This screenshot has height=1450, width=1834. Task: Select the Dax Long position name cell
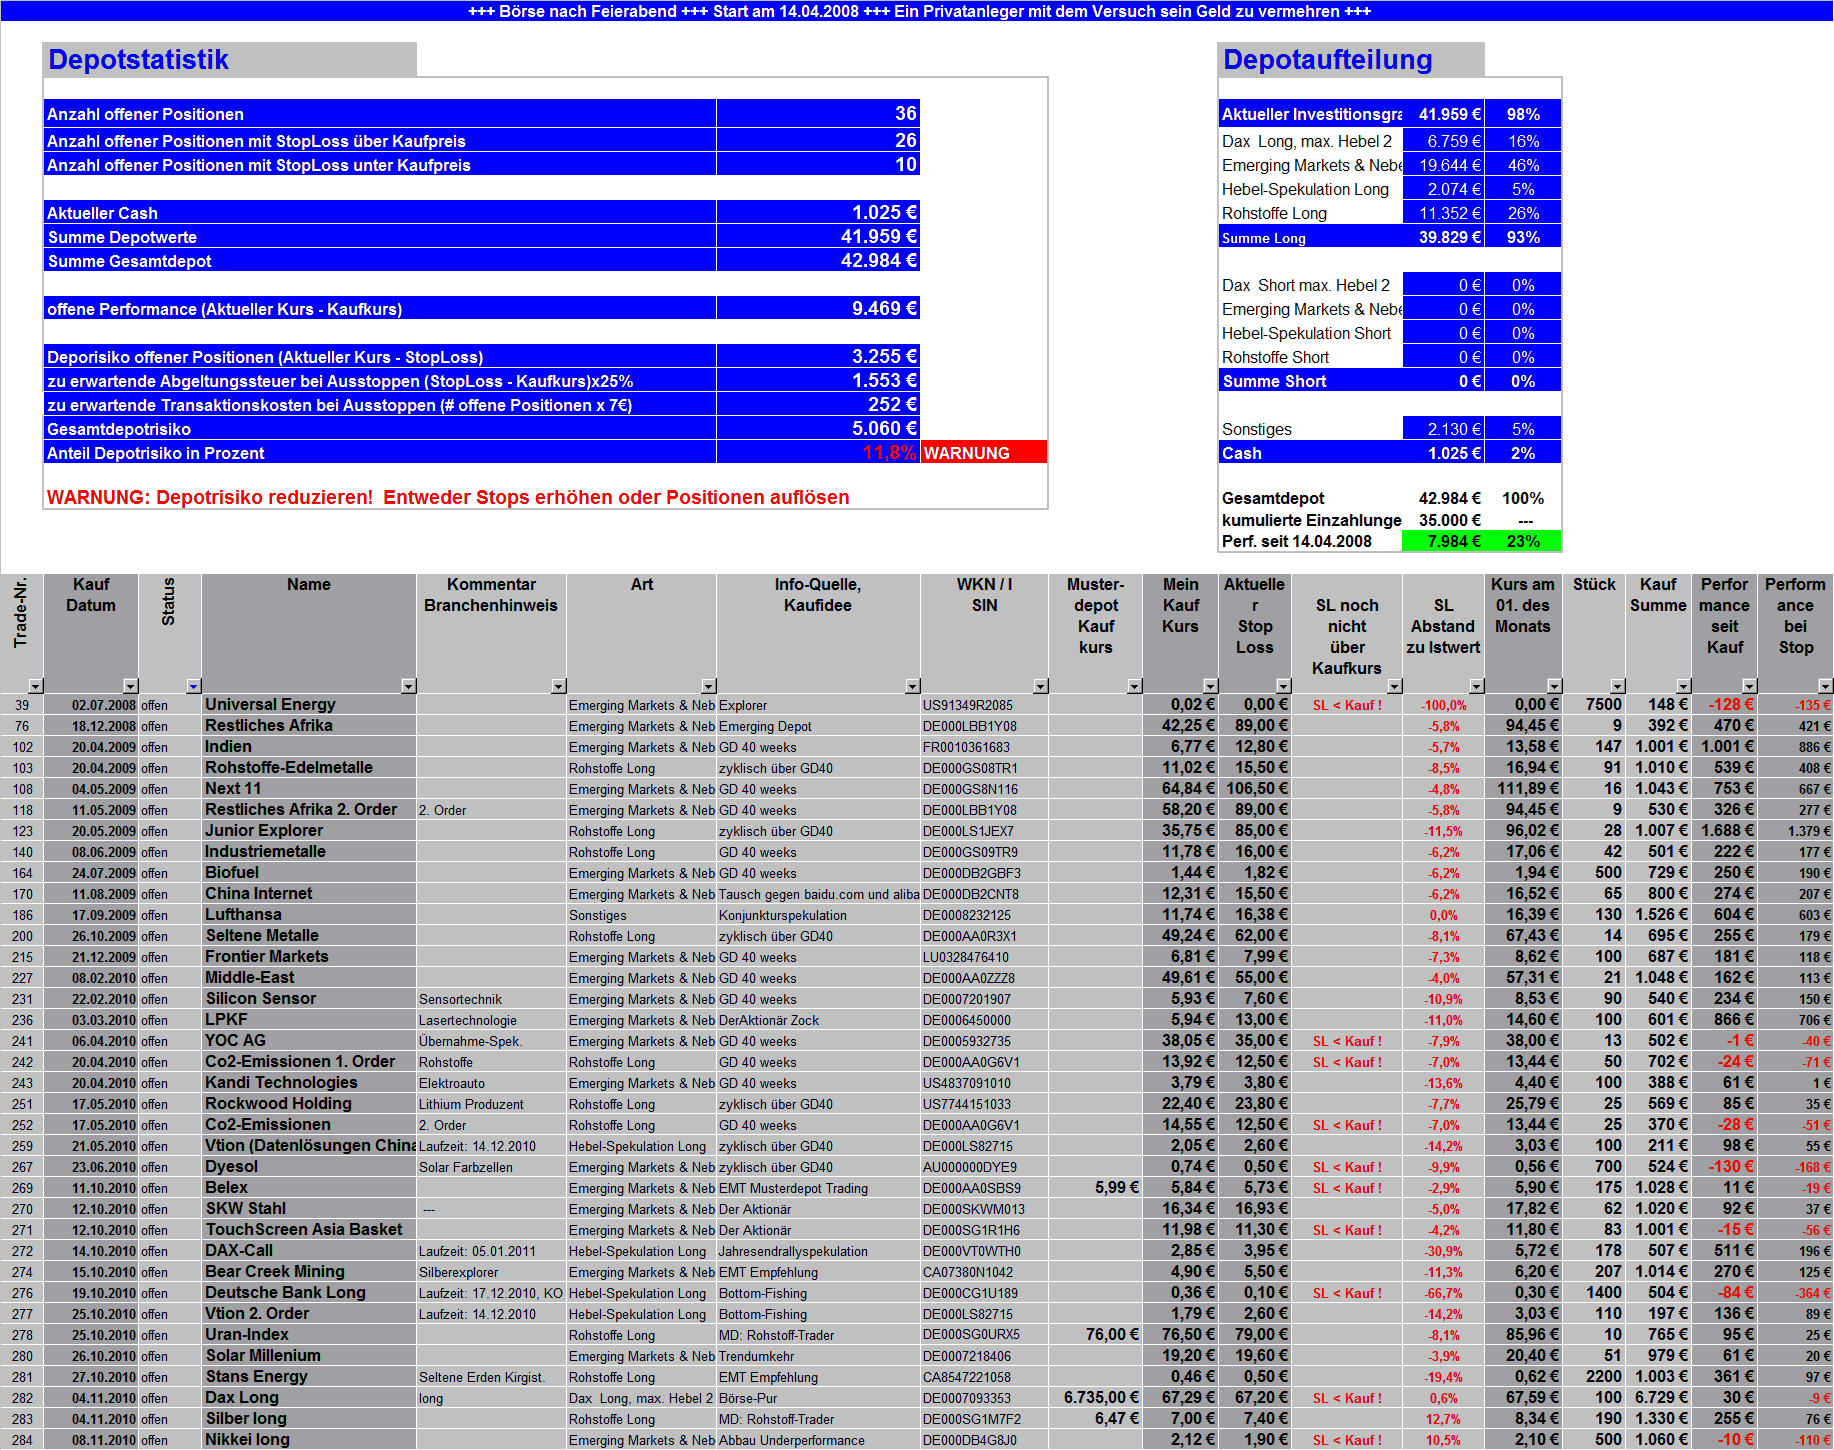[240, 1397]
